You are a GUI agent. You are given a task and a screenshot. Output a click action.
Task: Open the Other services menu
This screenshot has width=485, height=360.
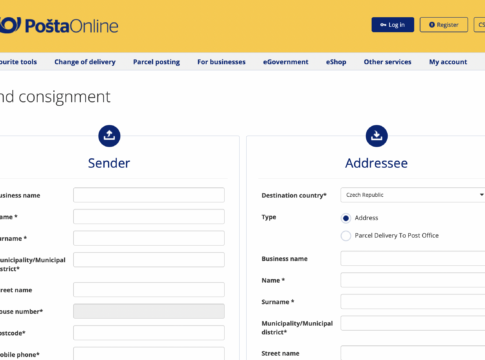[x=387, y=62]
